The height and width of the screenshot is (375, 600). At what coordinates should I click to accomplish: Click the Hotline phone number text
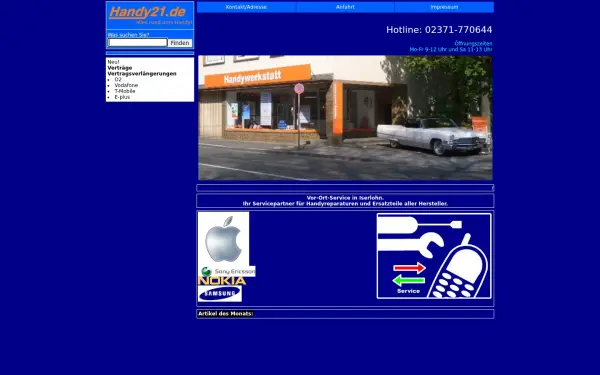pyautogui.click(x=439, y=29)
